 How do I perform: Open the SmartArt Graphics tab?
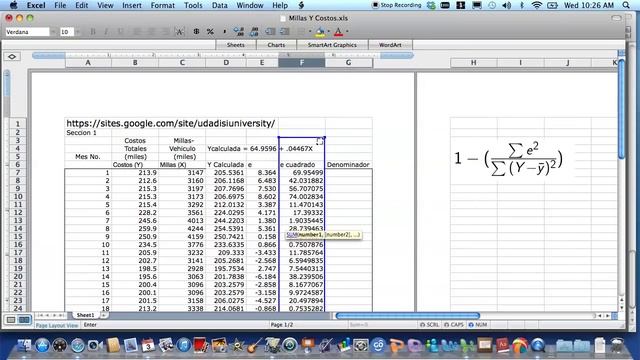[x=332, y=45]
